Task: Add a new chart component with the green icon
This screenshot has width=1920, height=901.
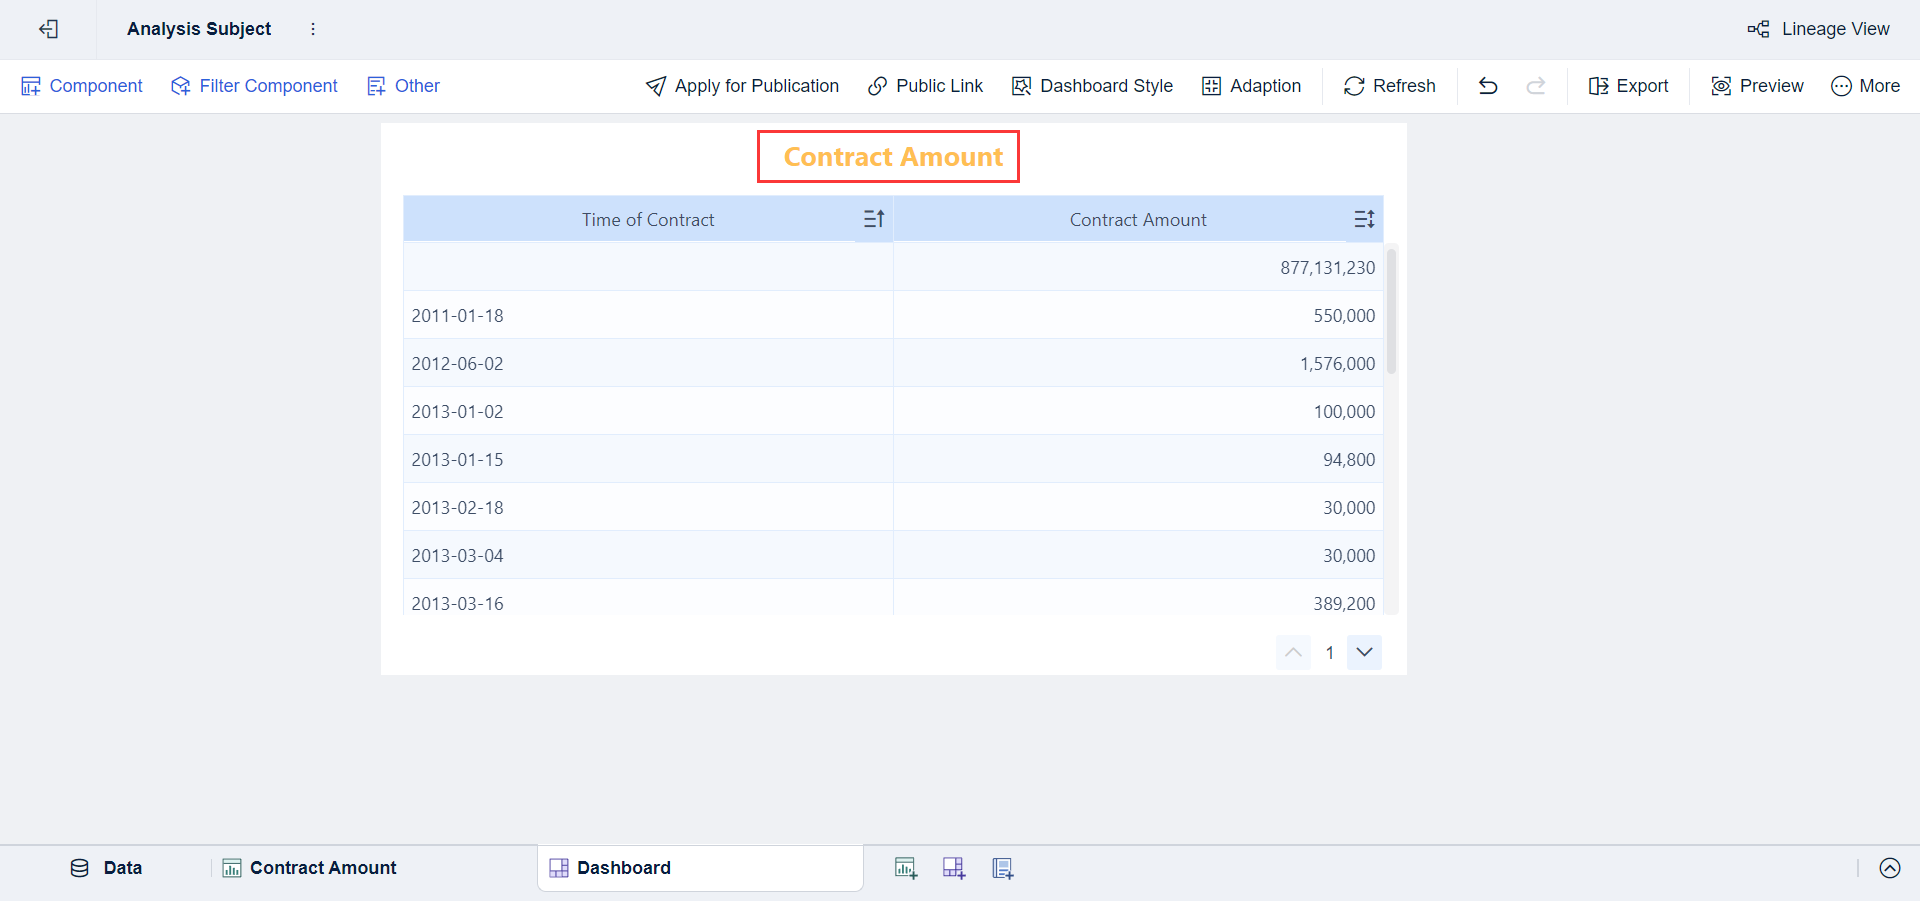Action: click(905, 868)
